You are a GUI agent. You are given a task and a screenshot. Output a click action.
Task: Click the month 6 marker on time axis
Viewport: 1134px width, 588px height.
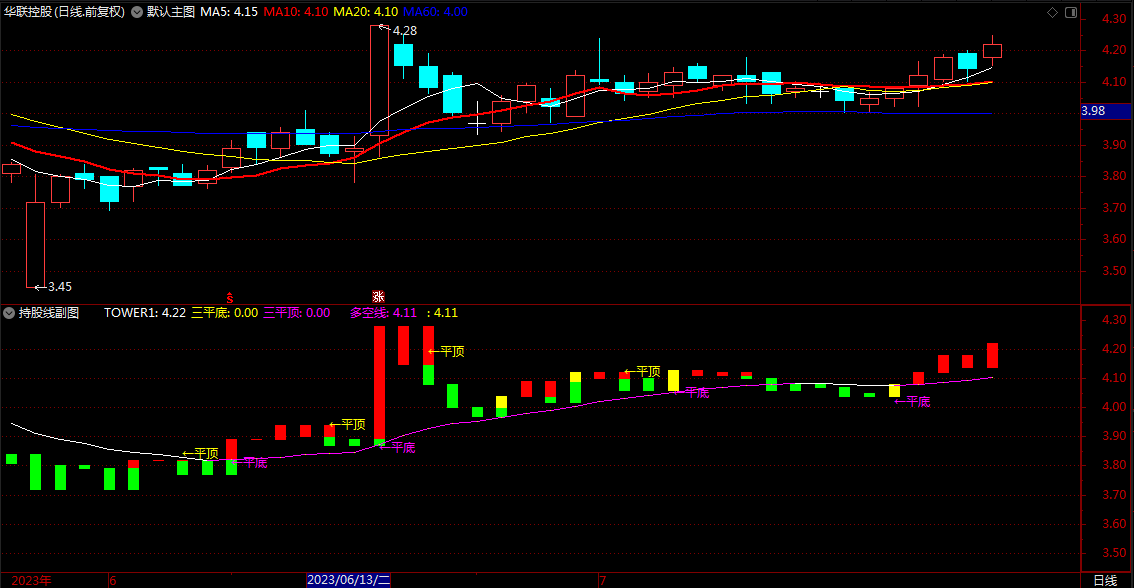(x=113, y=581)
